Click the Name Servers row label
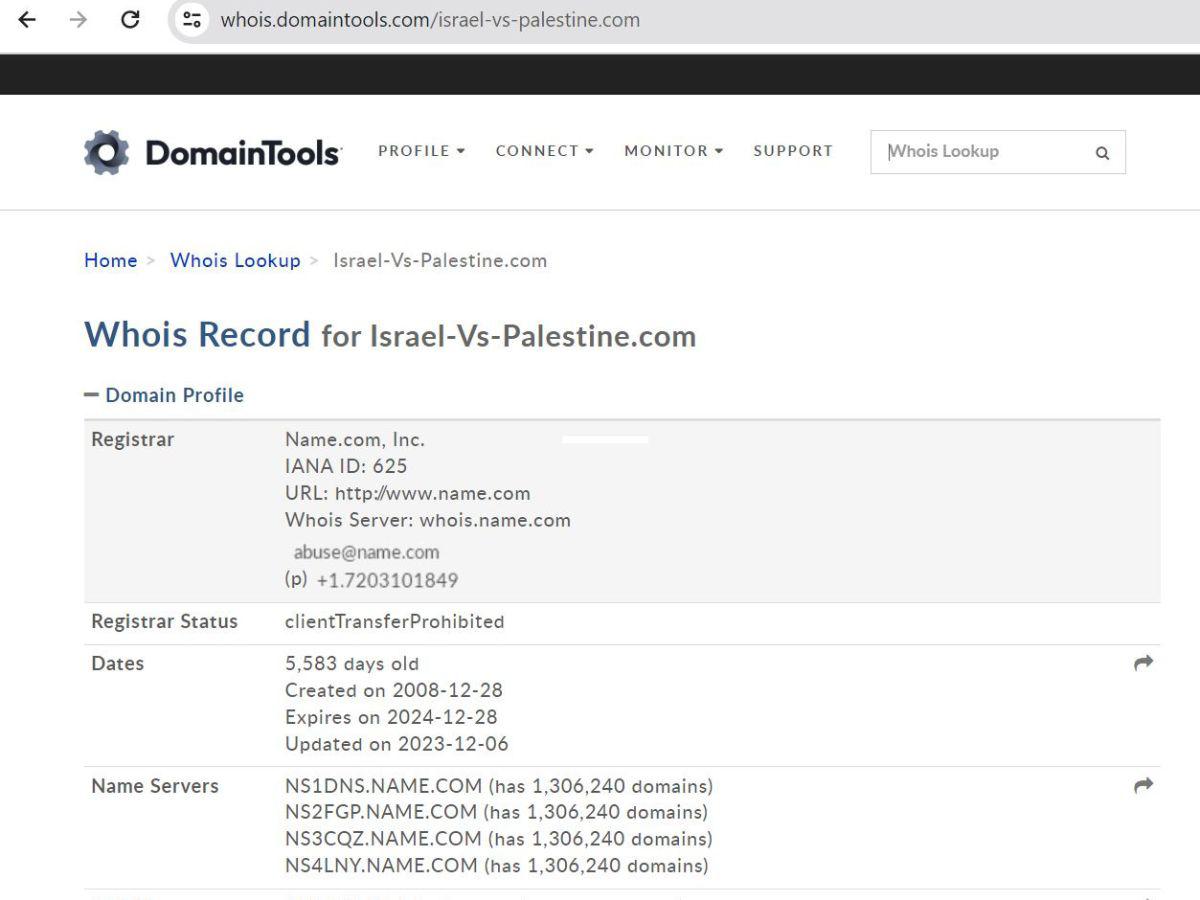This screenshot has height=900, width=1200. pos(155,786)
